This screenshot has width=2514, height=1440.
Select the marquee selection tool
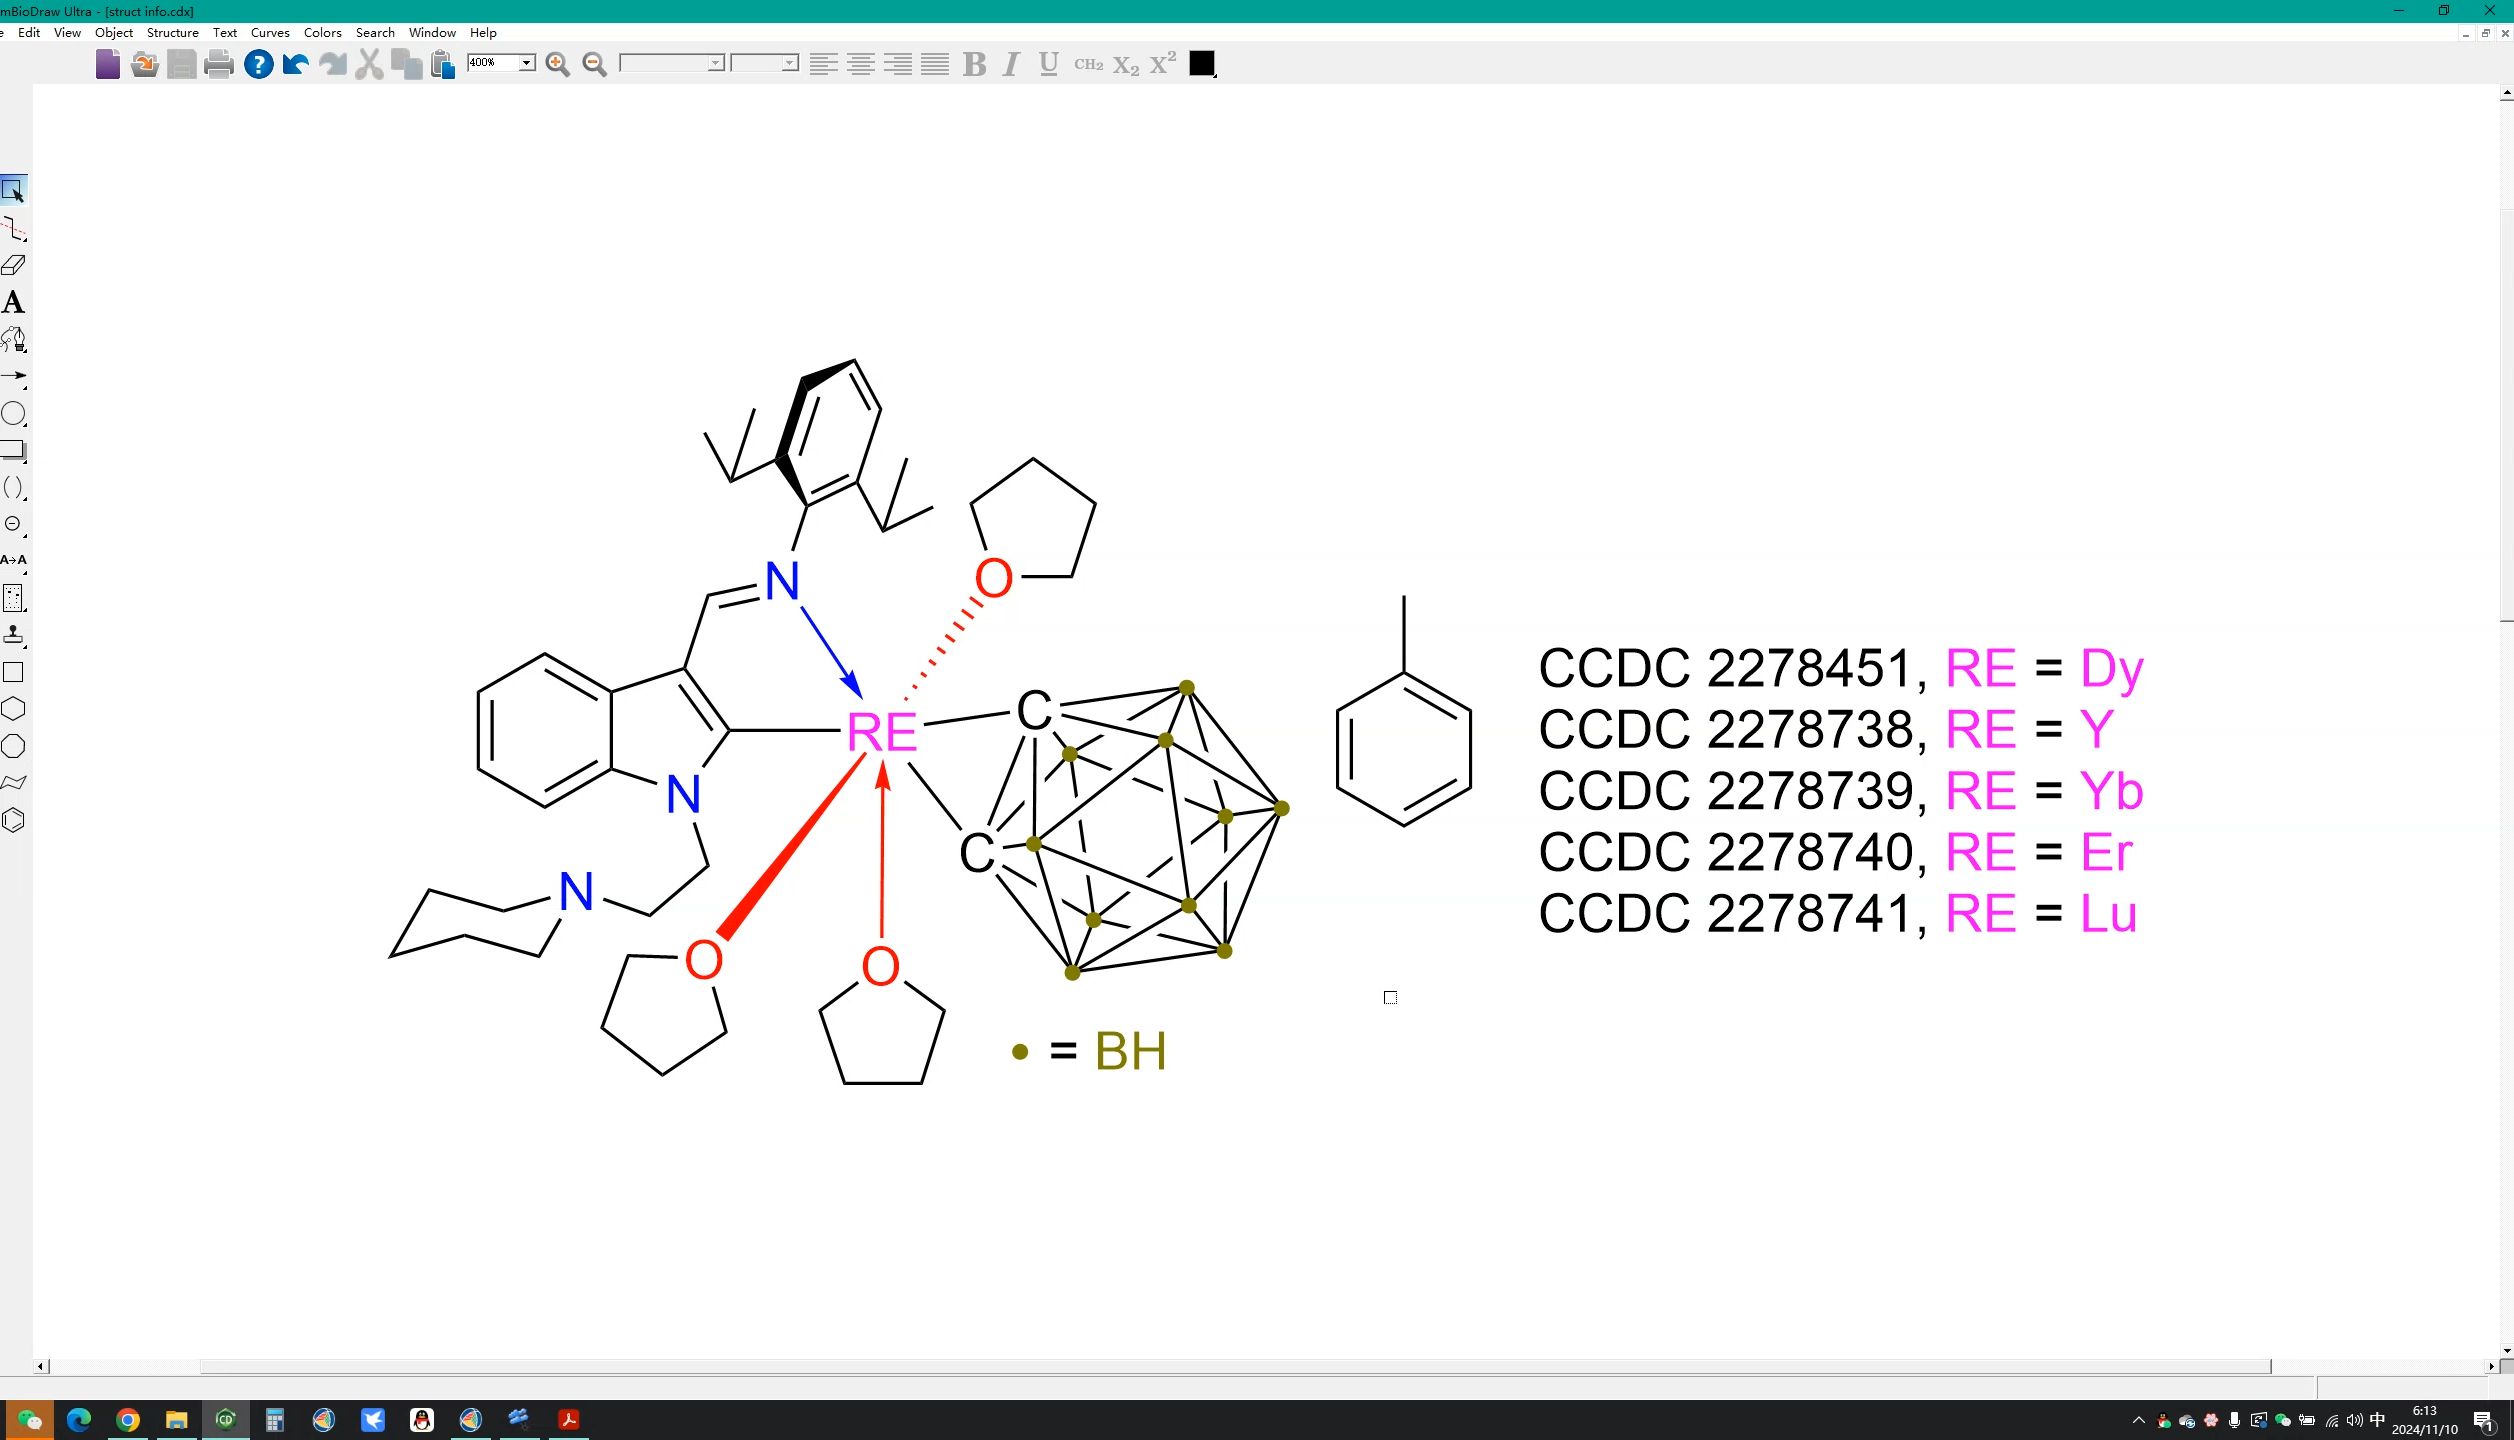(13, 190)
